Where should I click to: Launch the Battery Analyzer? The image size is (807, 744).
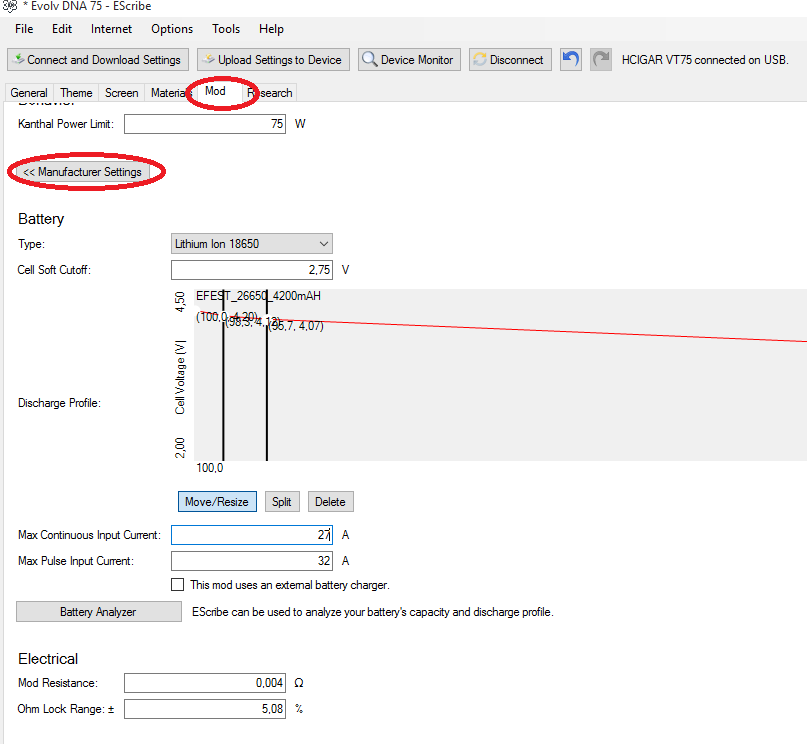point(98,612)
